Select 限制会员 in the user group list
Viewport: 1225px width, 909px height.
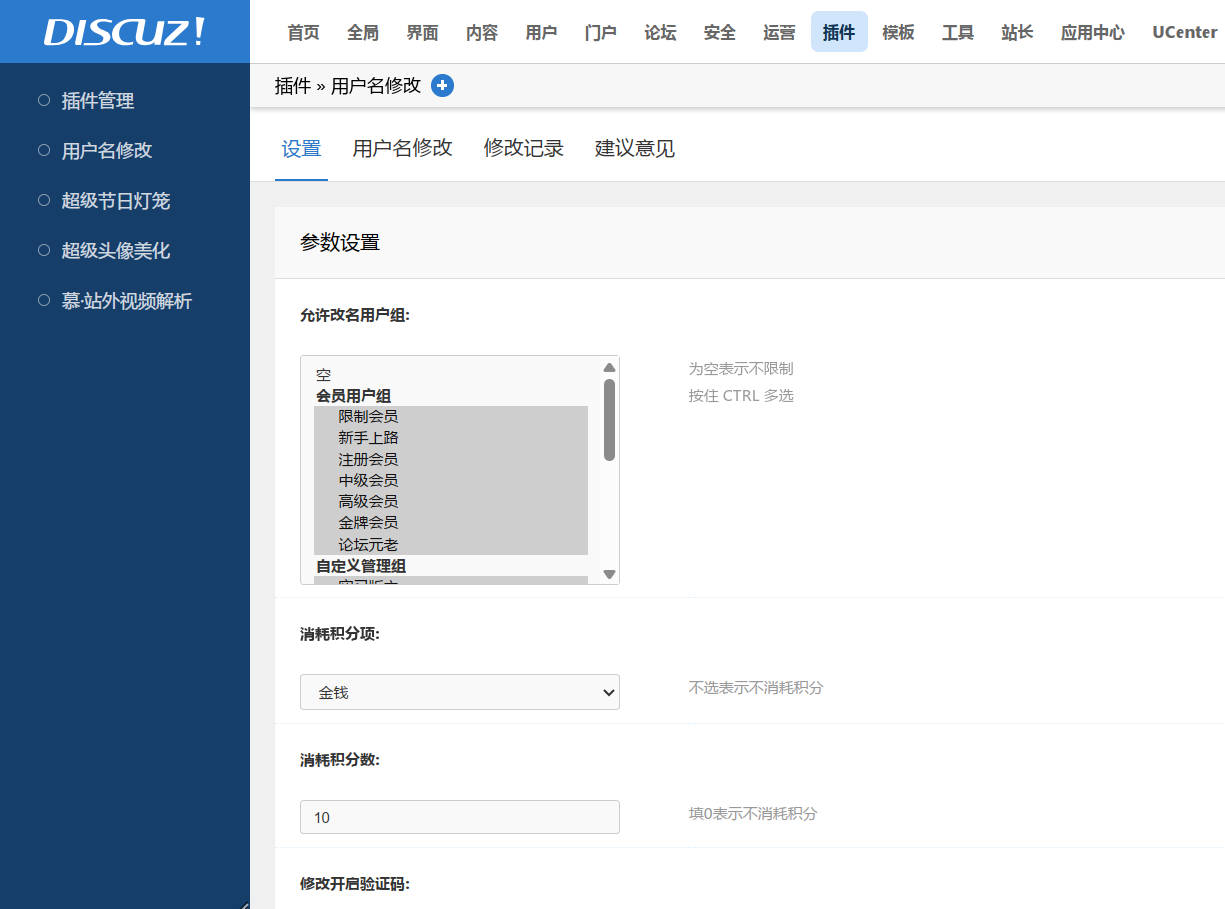click(451, 416)
